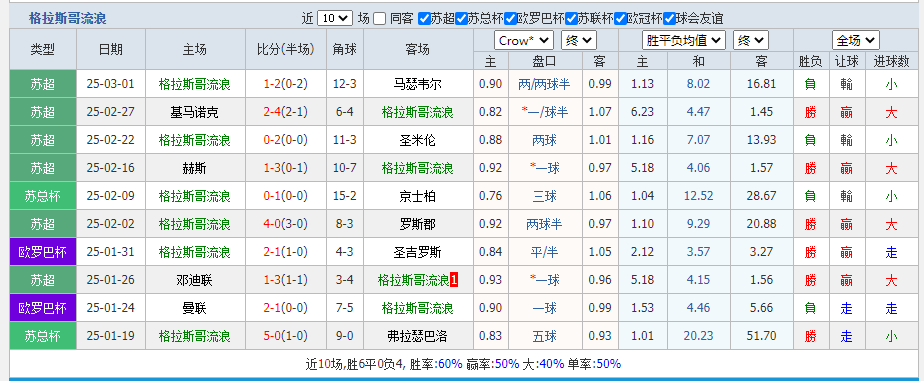The width and height of the screenshot is (924, 381).
Task: Click the corner count 12-3
Action: (345, 84)
